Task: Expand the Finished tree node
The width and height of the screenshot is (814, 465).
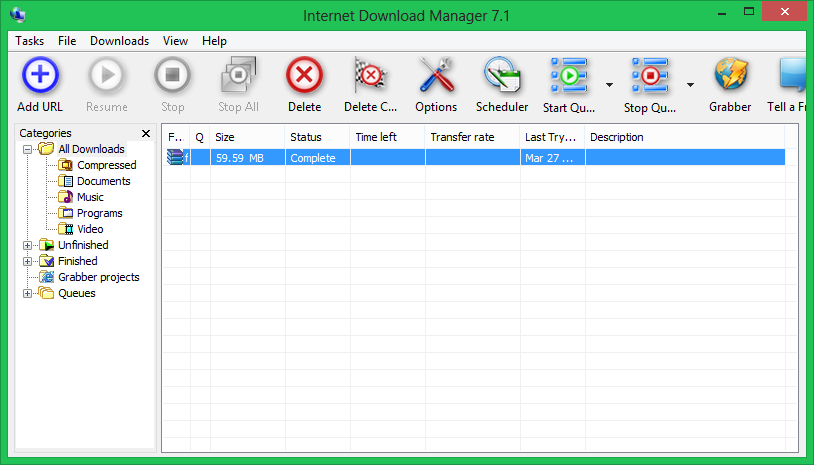Action: point(28,262)
